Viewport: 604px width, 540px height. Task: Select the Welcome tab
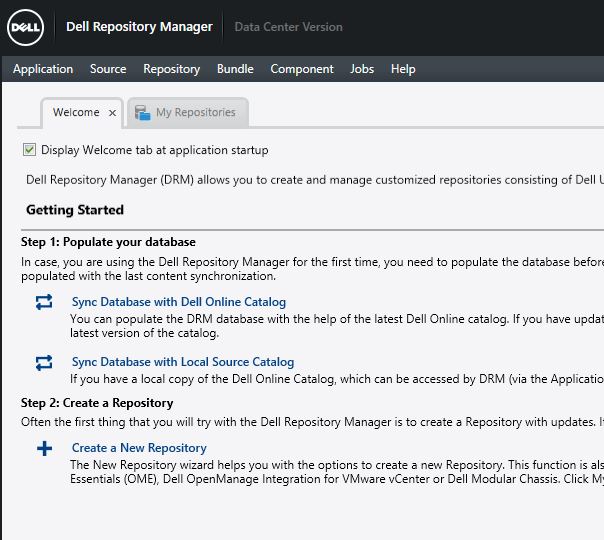tap(76, 112)
